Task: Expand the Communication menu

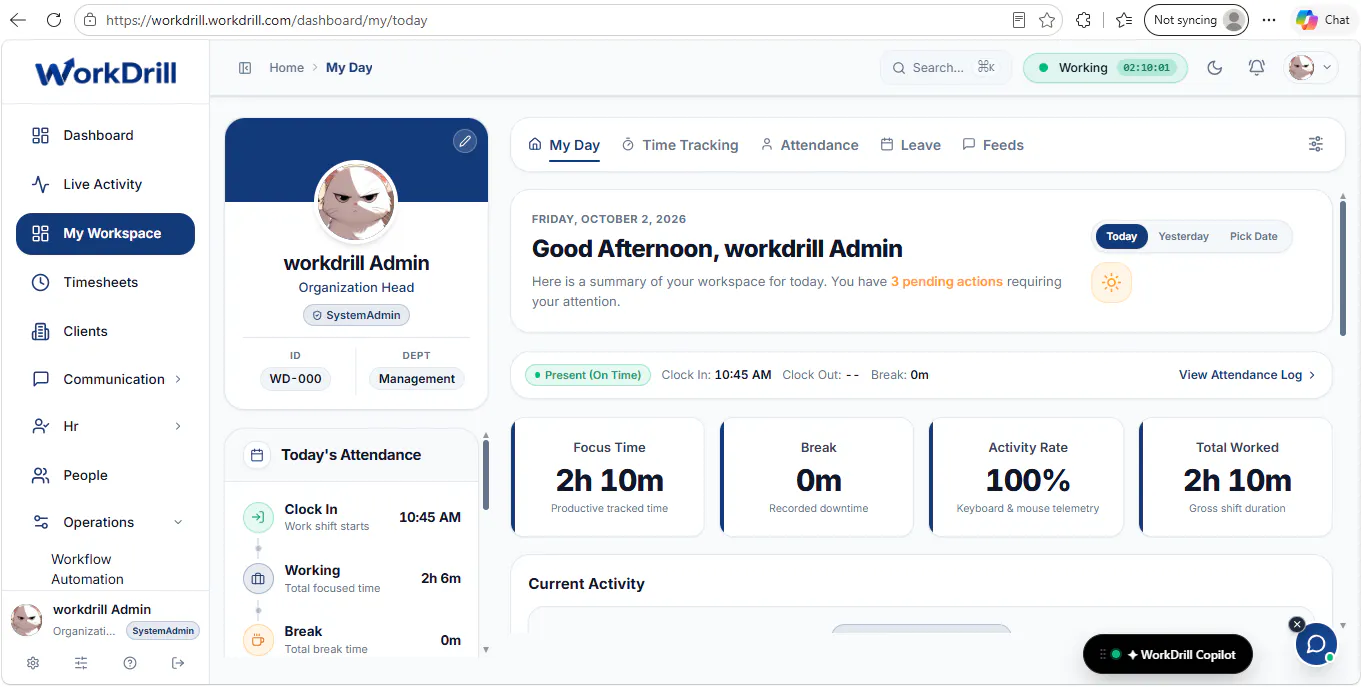Action: click(105, 379)
